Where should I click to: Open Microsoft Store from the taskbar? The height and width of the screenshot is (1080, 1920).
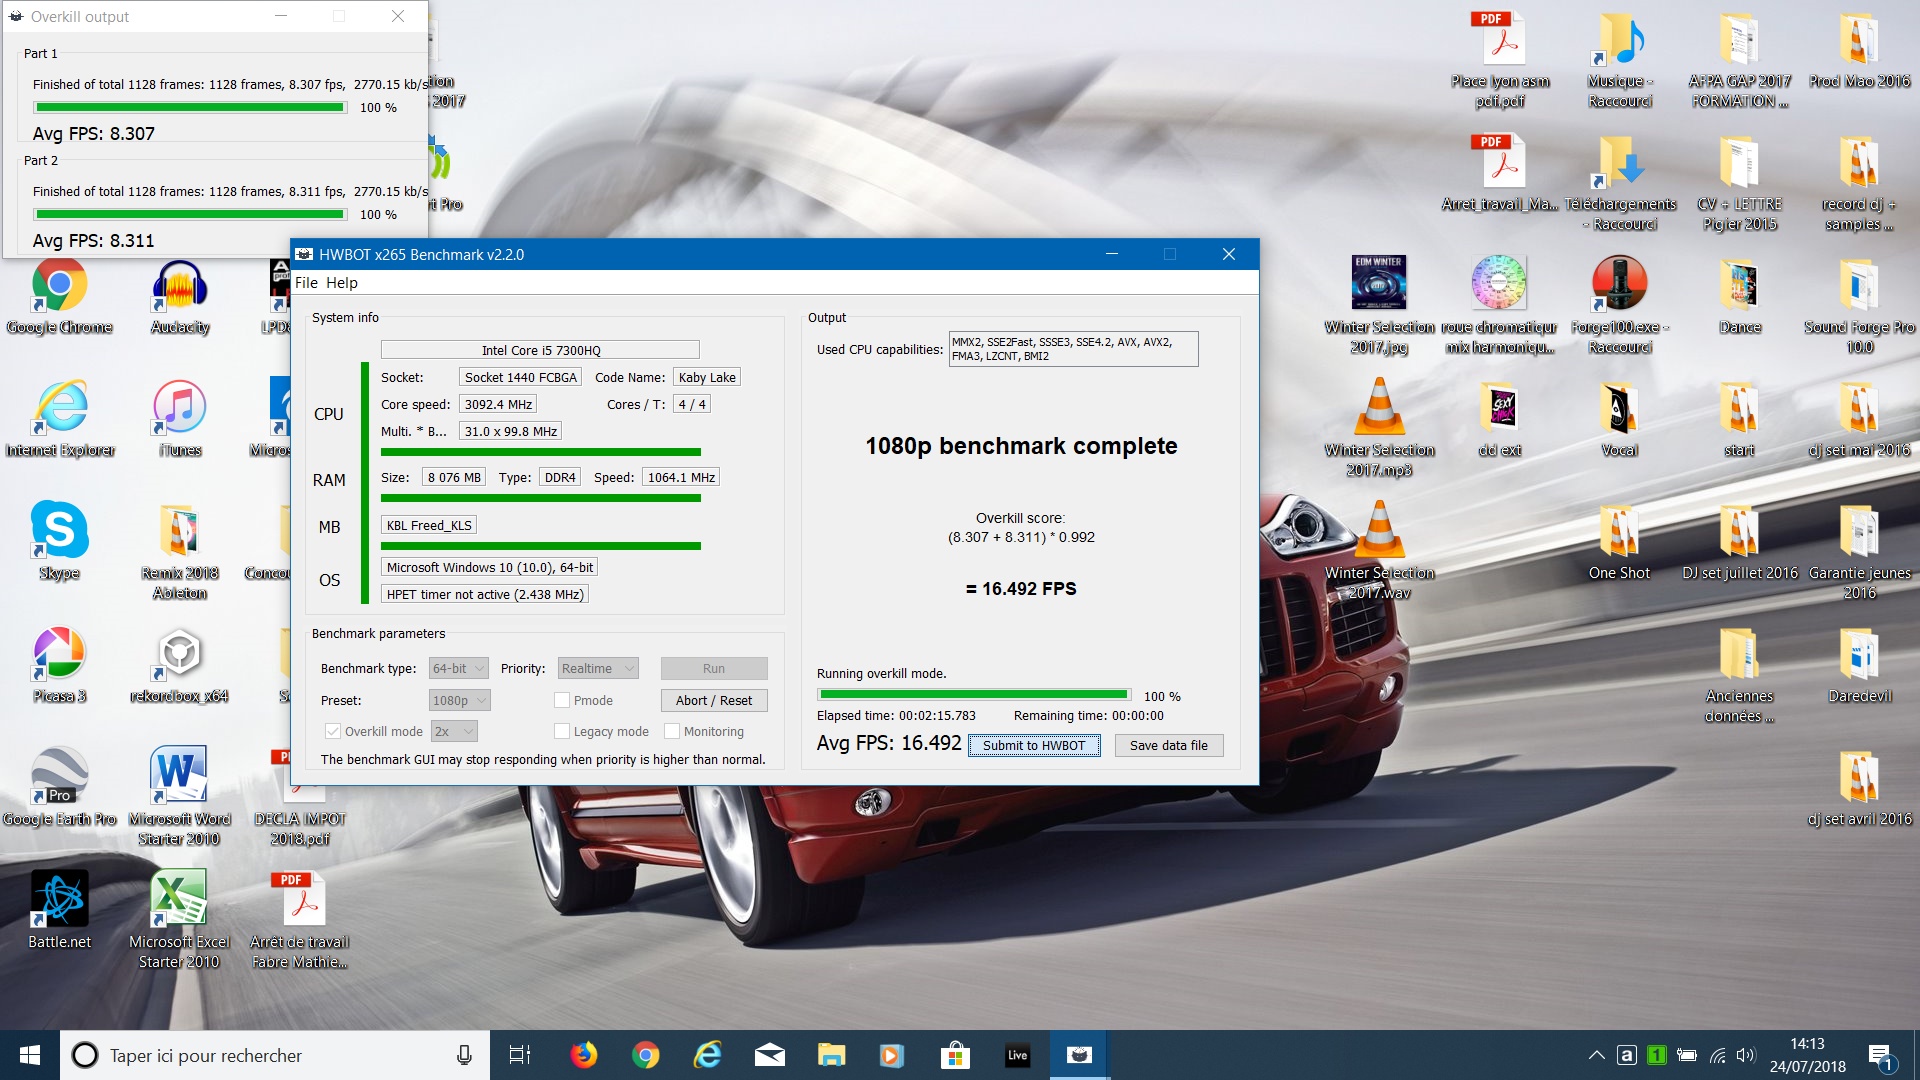pyautogui.click(x=955, y=1055)
